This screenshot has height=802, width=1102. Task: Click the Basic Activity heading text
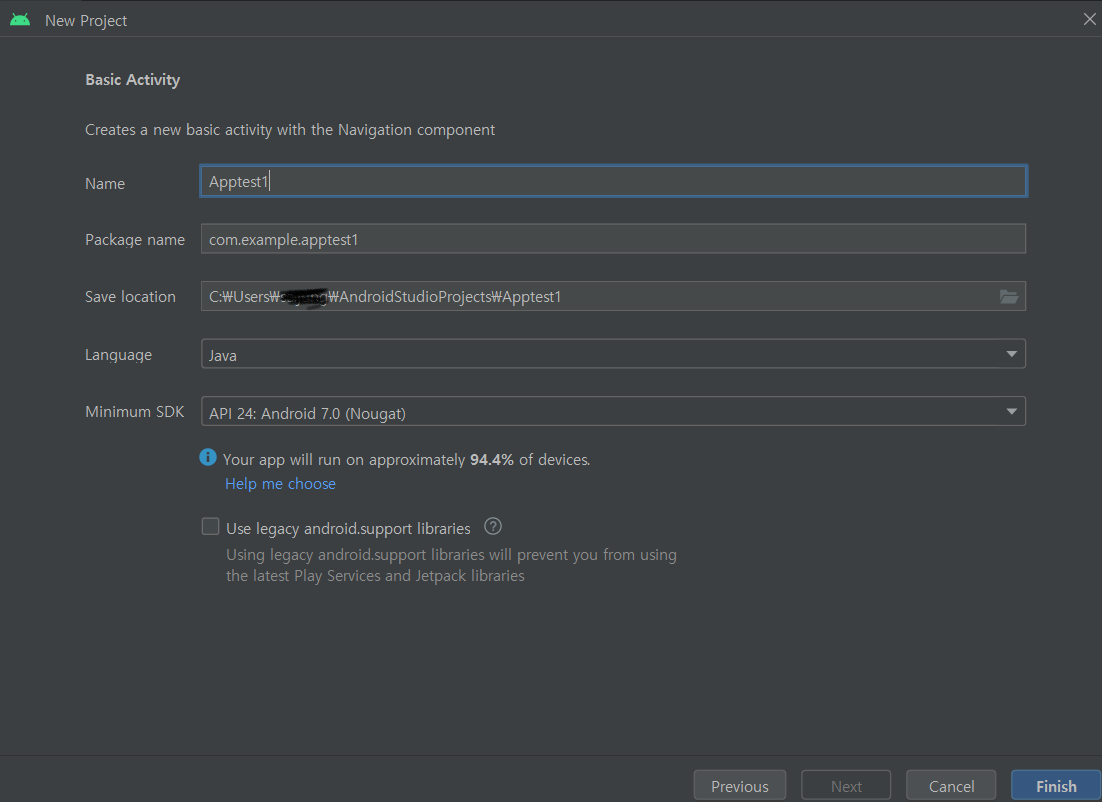[133, 80]
